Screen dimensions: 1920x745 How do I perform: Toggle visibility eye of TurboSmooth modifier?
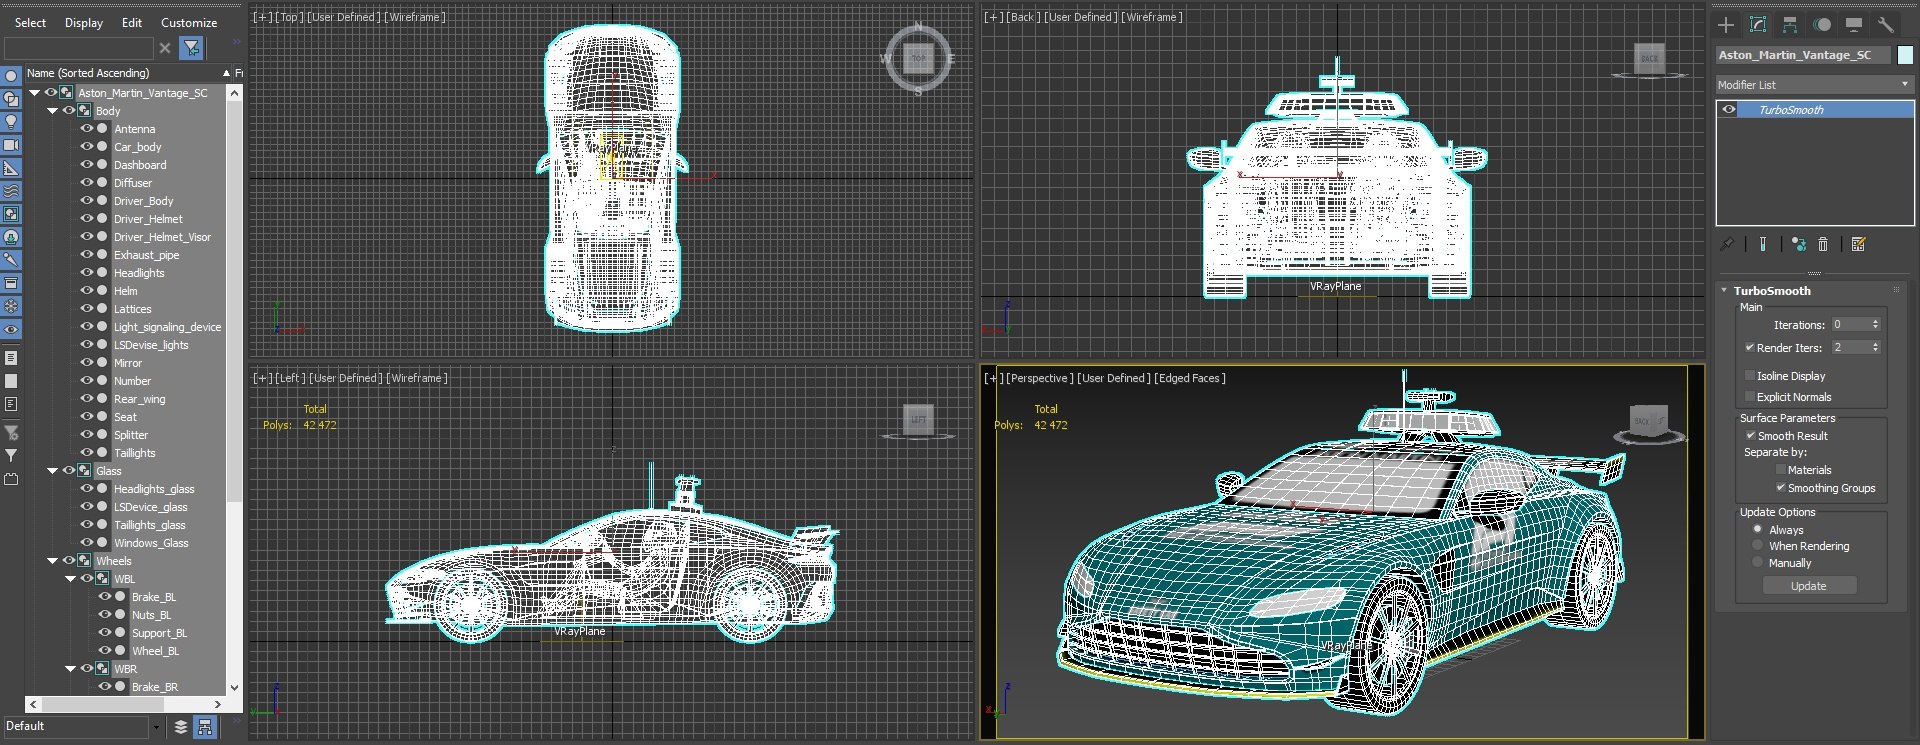coord(1729,110)
